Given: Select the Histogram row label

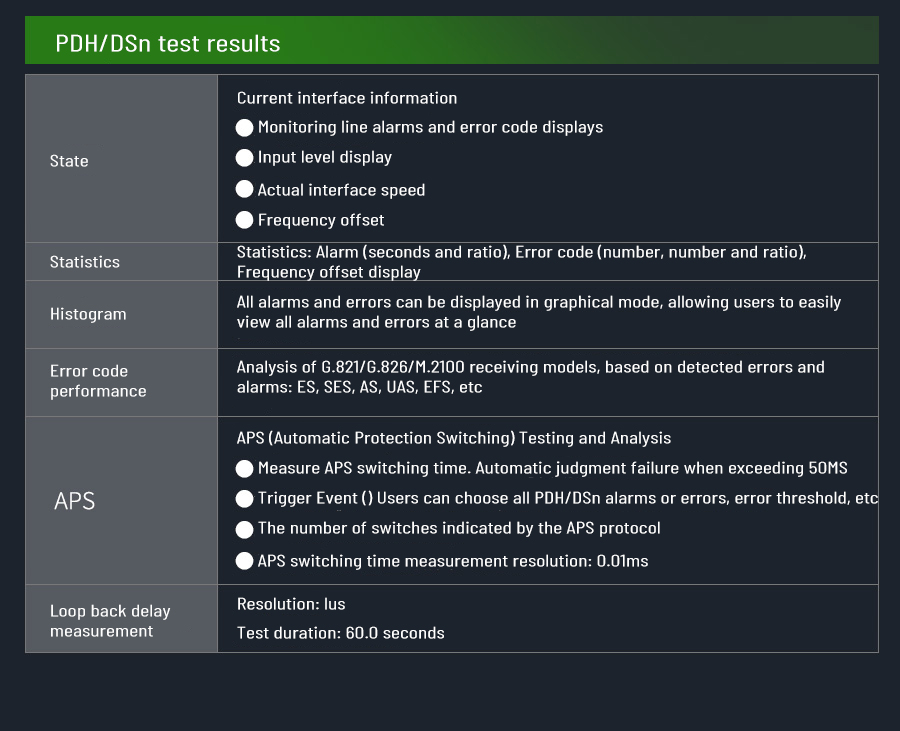Looking at the screenshot, I should tap(88, 314).
